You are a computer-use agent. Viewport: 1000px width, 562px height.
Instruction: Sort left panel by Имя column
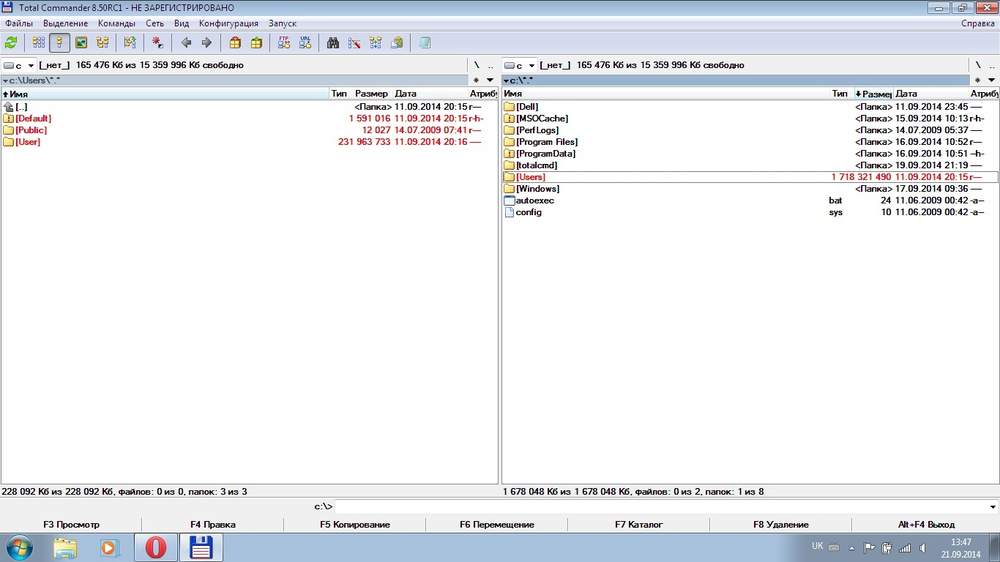(165, 94)
